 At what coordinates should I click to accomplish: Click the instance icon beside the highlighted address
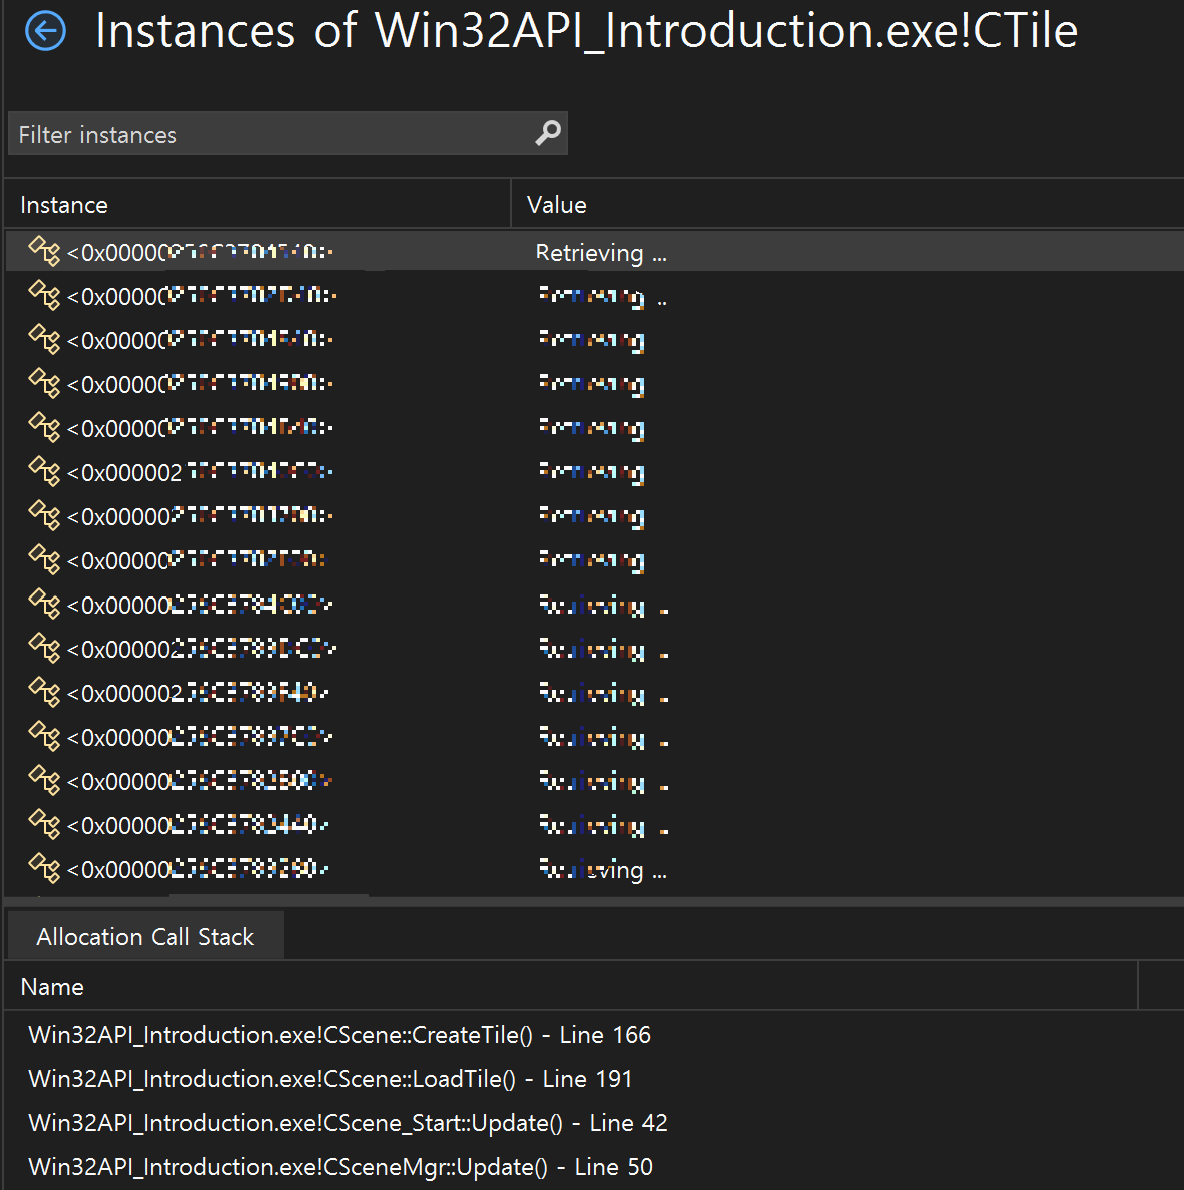point(44,252)
